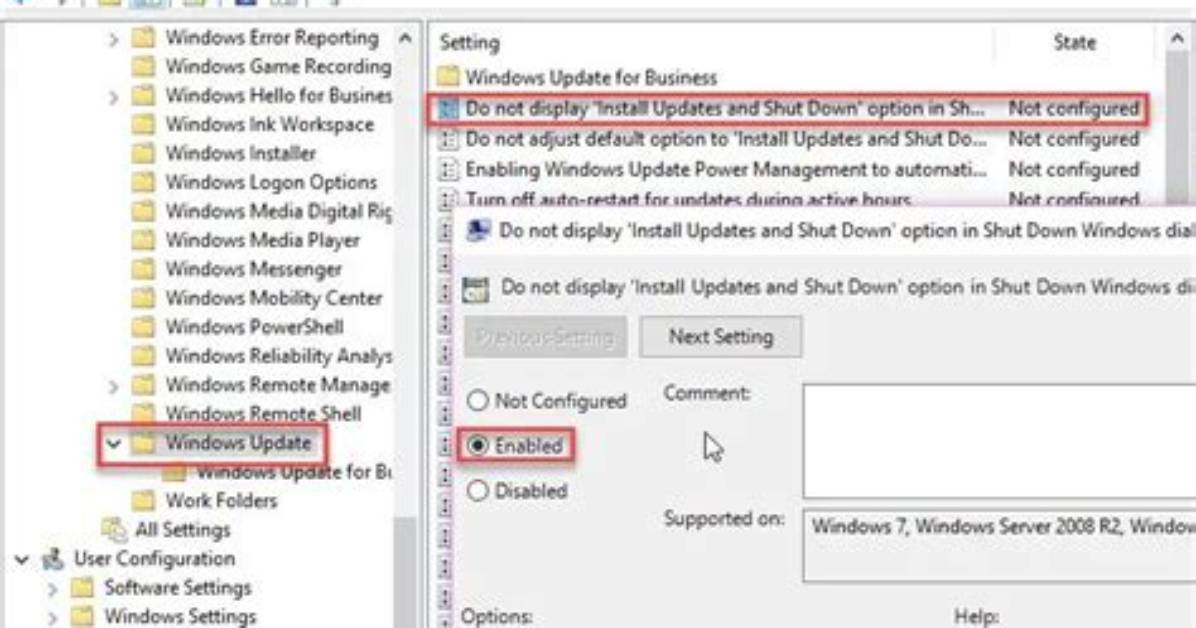This screenshot has height=628, width=1196.
Task: Click the Windows Installer folder icon
Action: (x=143, y=153)
